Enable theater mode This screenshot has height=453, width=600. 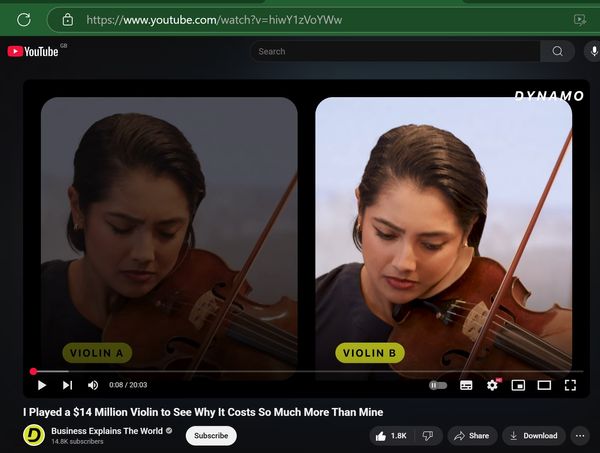click(x=544, y=385)
